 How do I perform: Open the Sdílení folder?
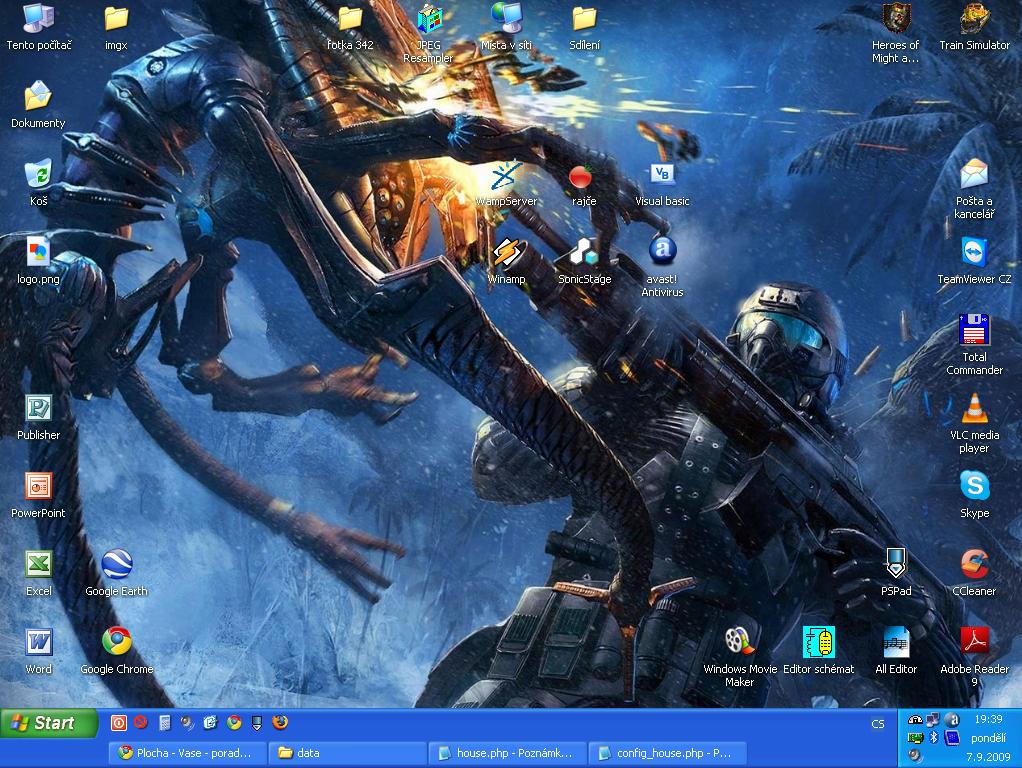pyautogui.click(x=584, y=27)
